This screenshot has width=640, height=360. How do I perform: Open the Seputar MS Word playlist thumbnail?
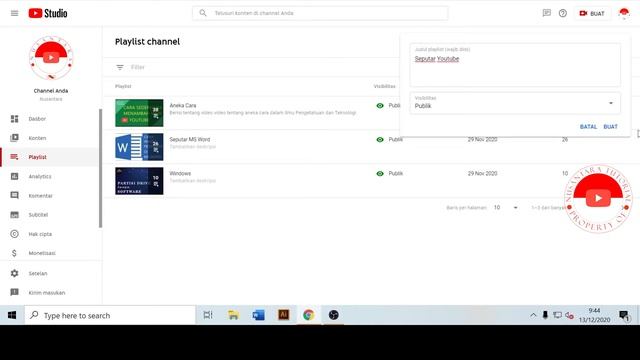point(139,147)
